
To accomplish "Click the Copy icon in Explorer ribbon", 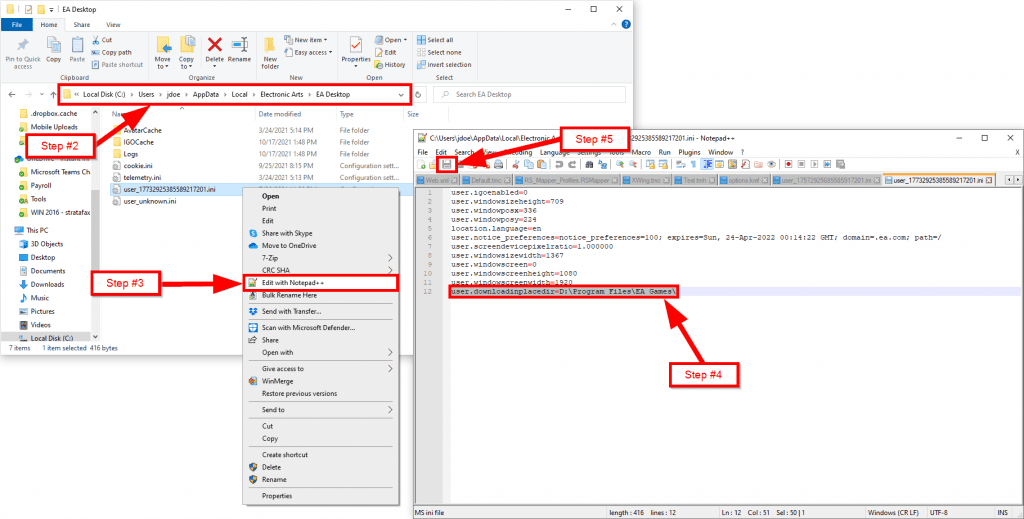I will (54, 46).
